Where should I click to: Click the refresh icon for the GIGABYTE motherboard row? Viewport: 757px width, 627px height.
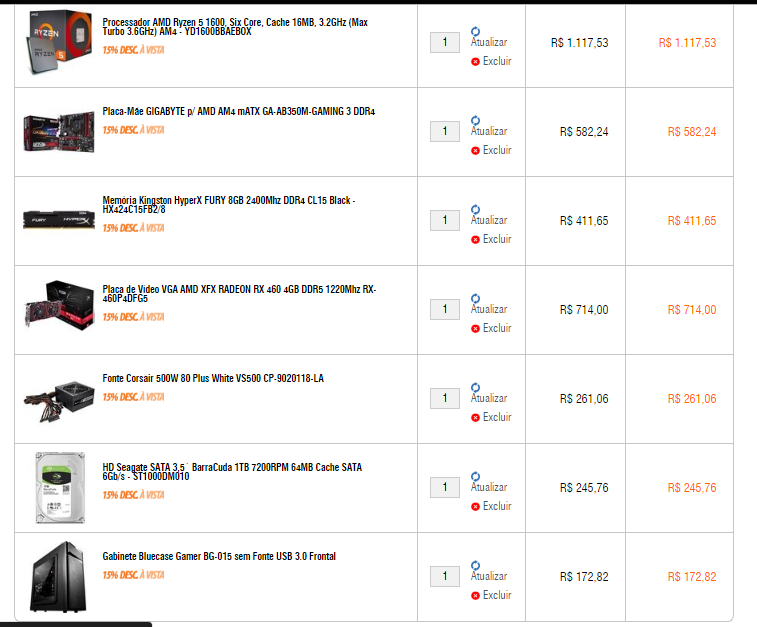tap(476, 120)
